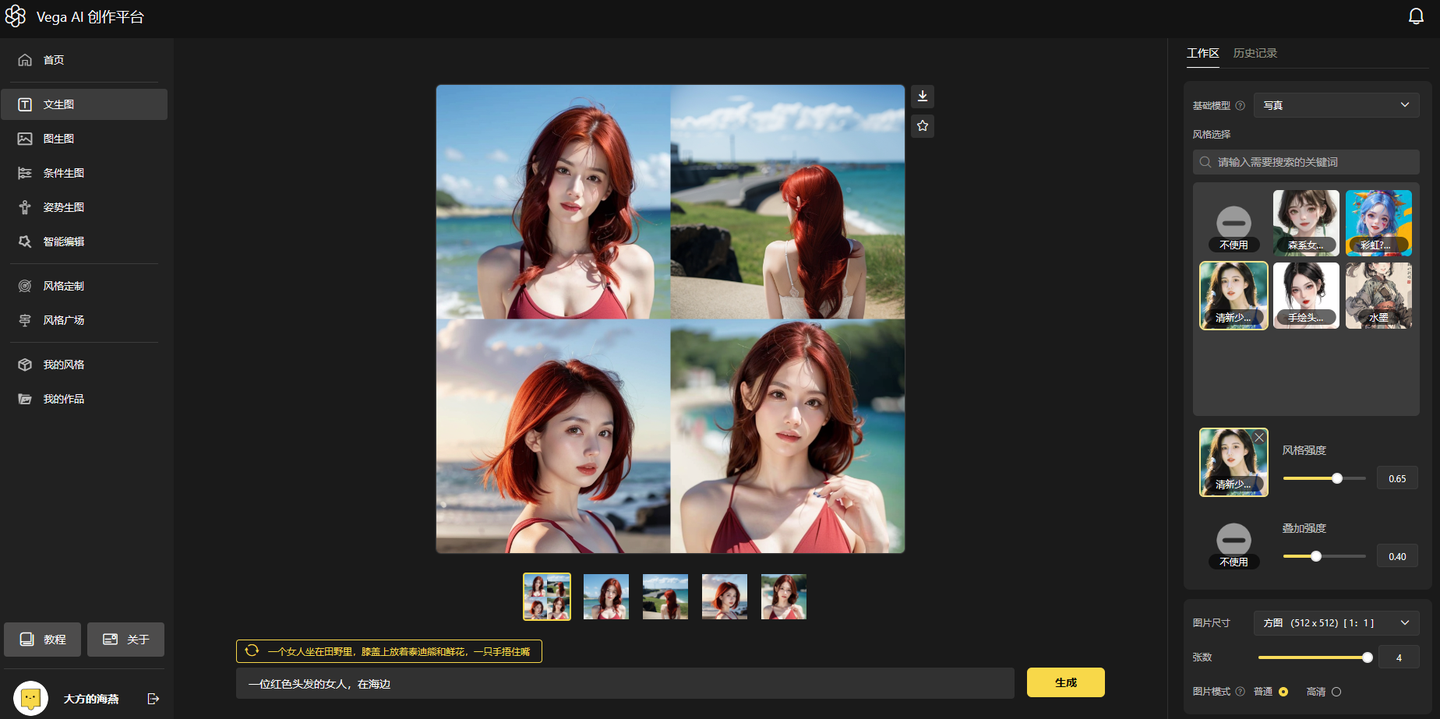Download the generated image grid
Image resolution: width=1440 pixels, height=719 pixels.
click(923, 96)
